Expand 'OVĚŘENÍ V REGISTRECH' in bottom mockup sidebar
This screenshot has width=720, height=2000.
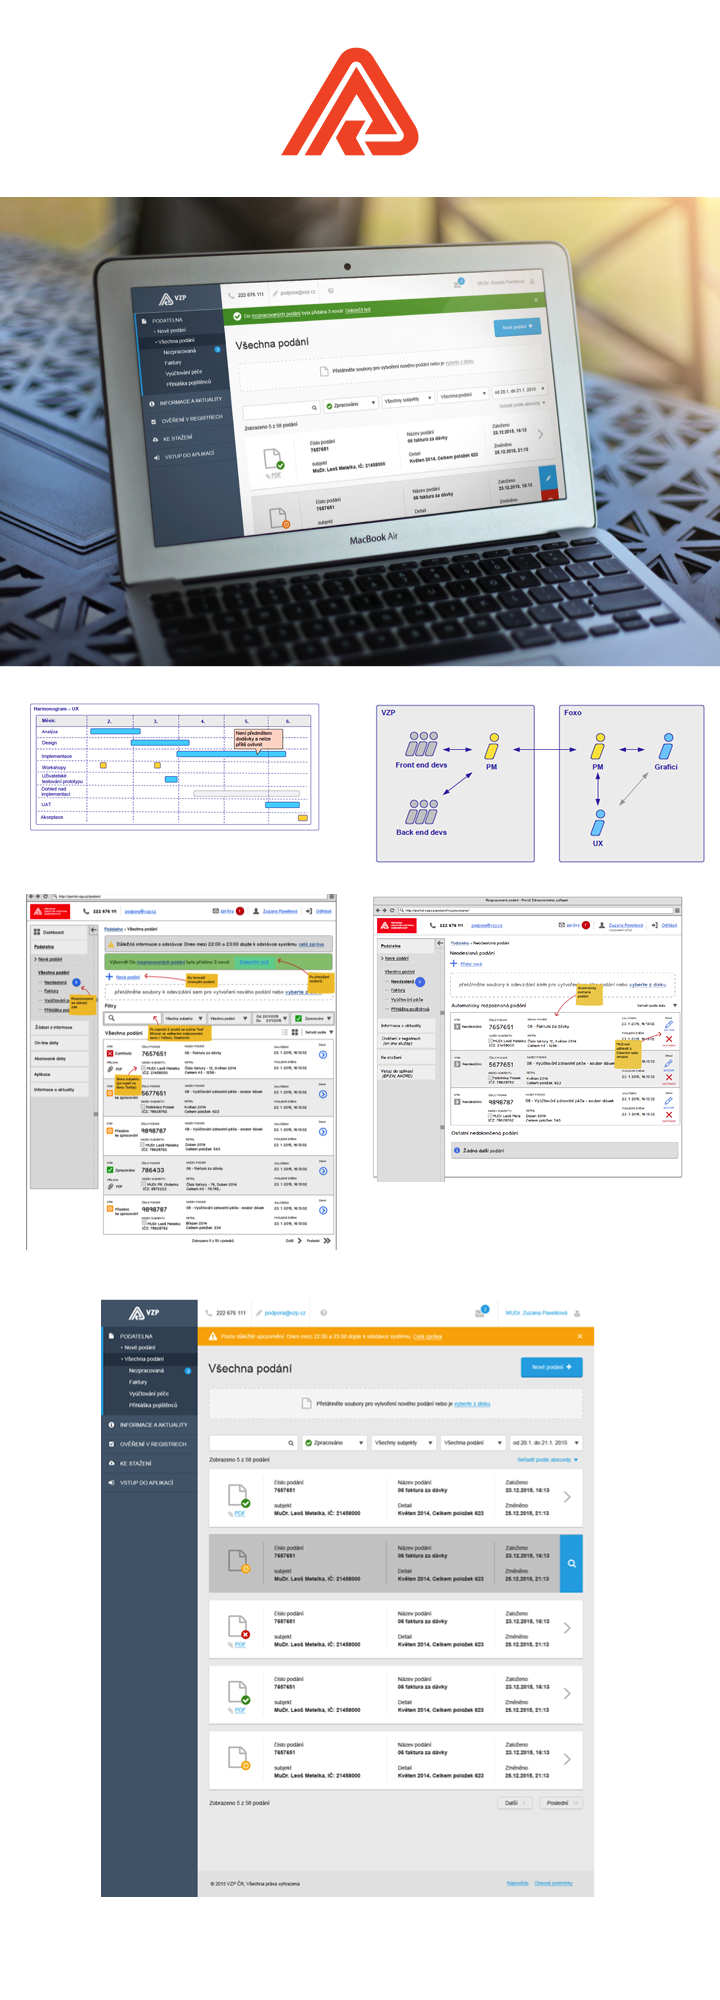click(x=150, y=1444)
